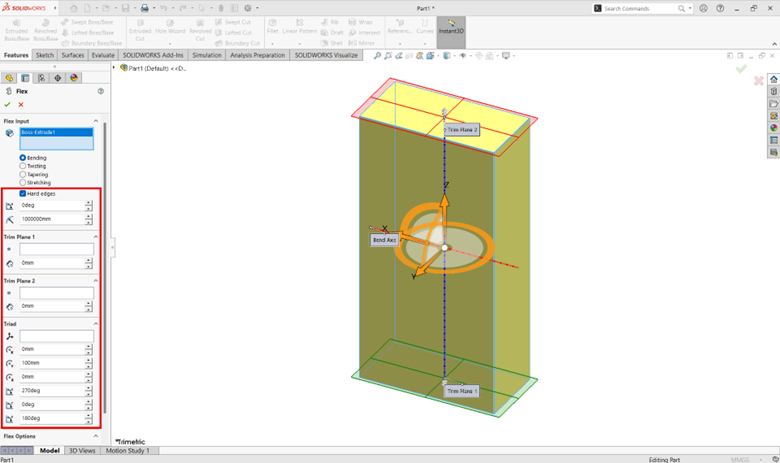780x463 pixels.
Task: Collapse the Triad section
Action: (x=97, y=324)
